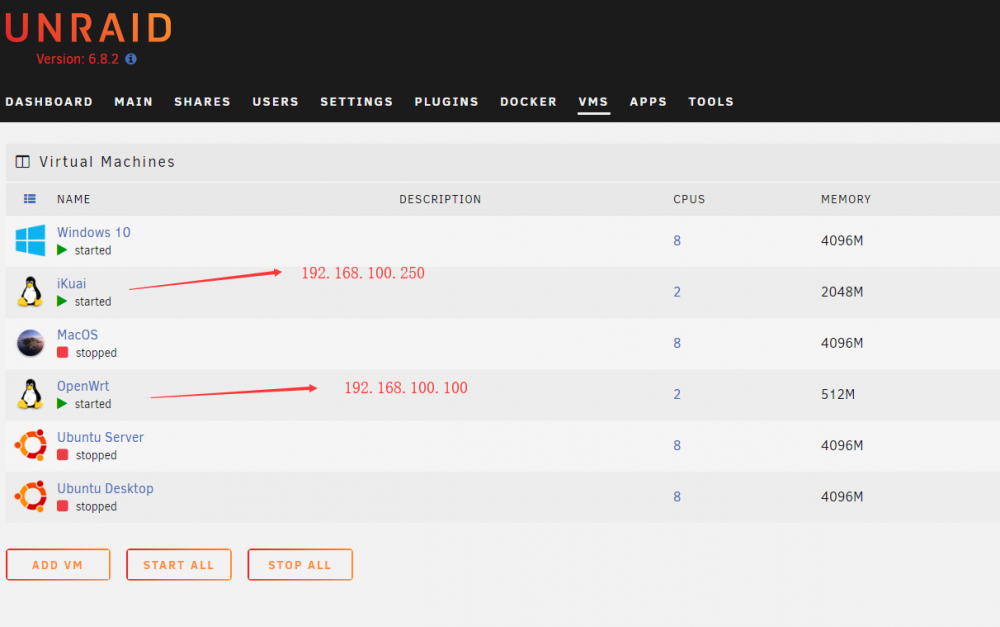Open the Ubuntu Desktop VM link

point(105,488)
